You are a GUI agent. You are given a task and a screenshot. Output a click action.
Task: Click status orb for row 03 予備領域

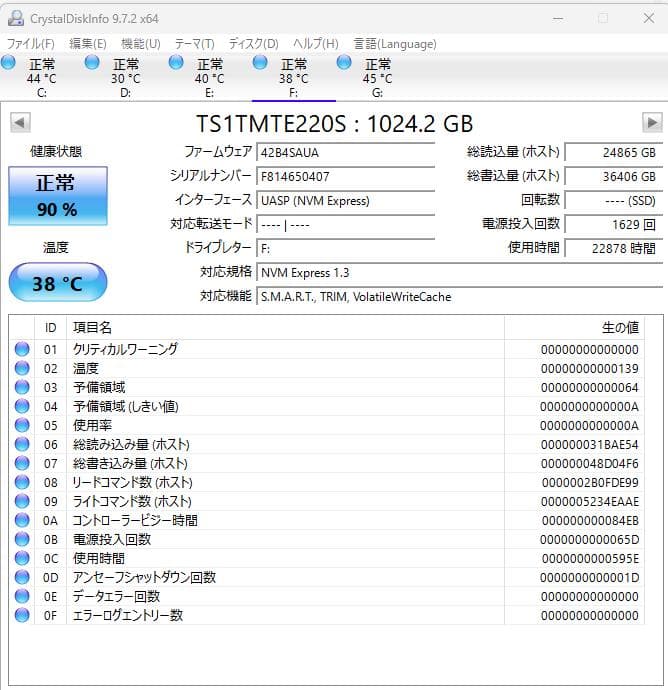(x=22, y=387)
